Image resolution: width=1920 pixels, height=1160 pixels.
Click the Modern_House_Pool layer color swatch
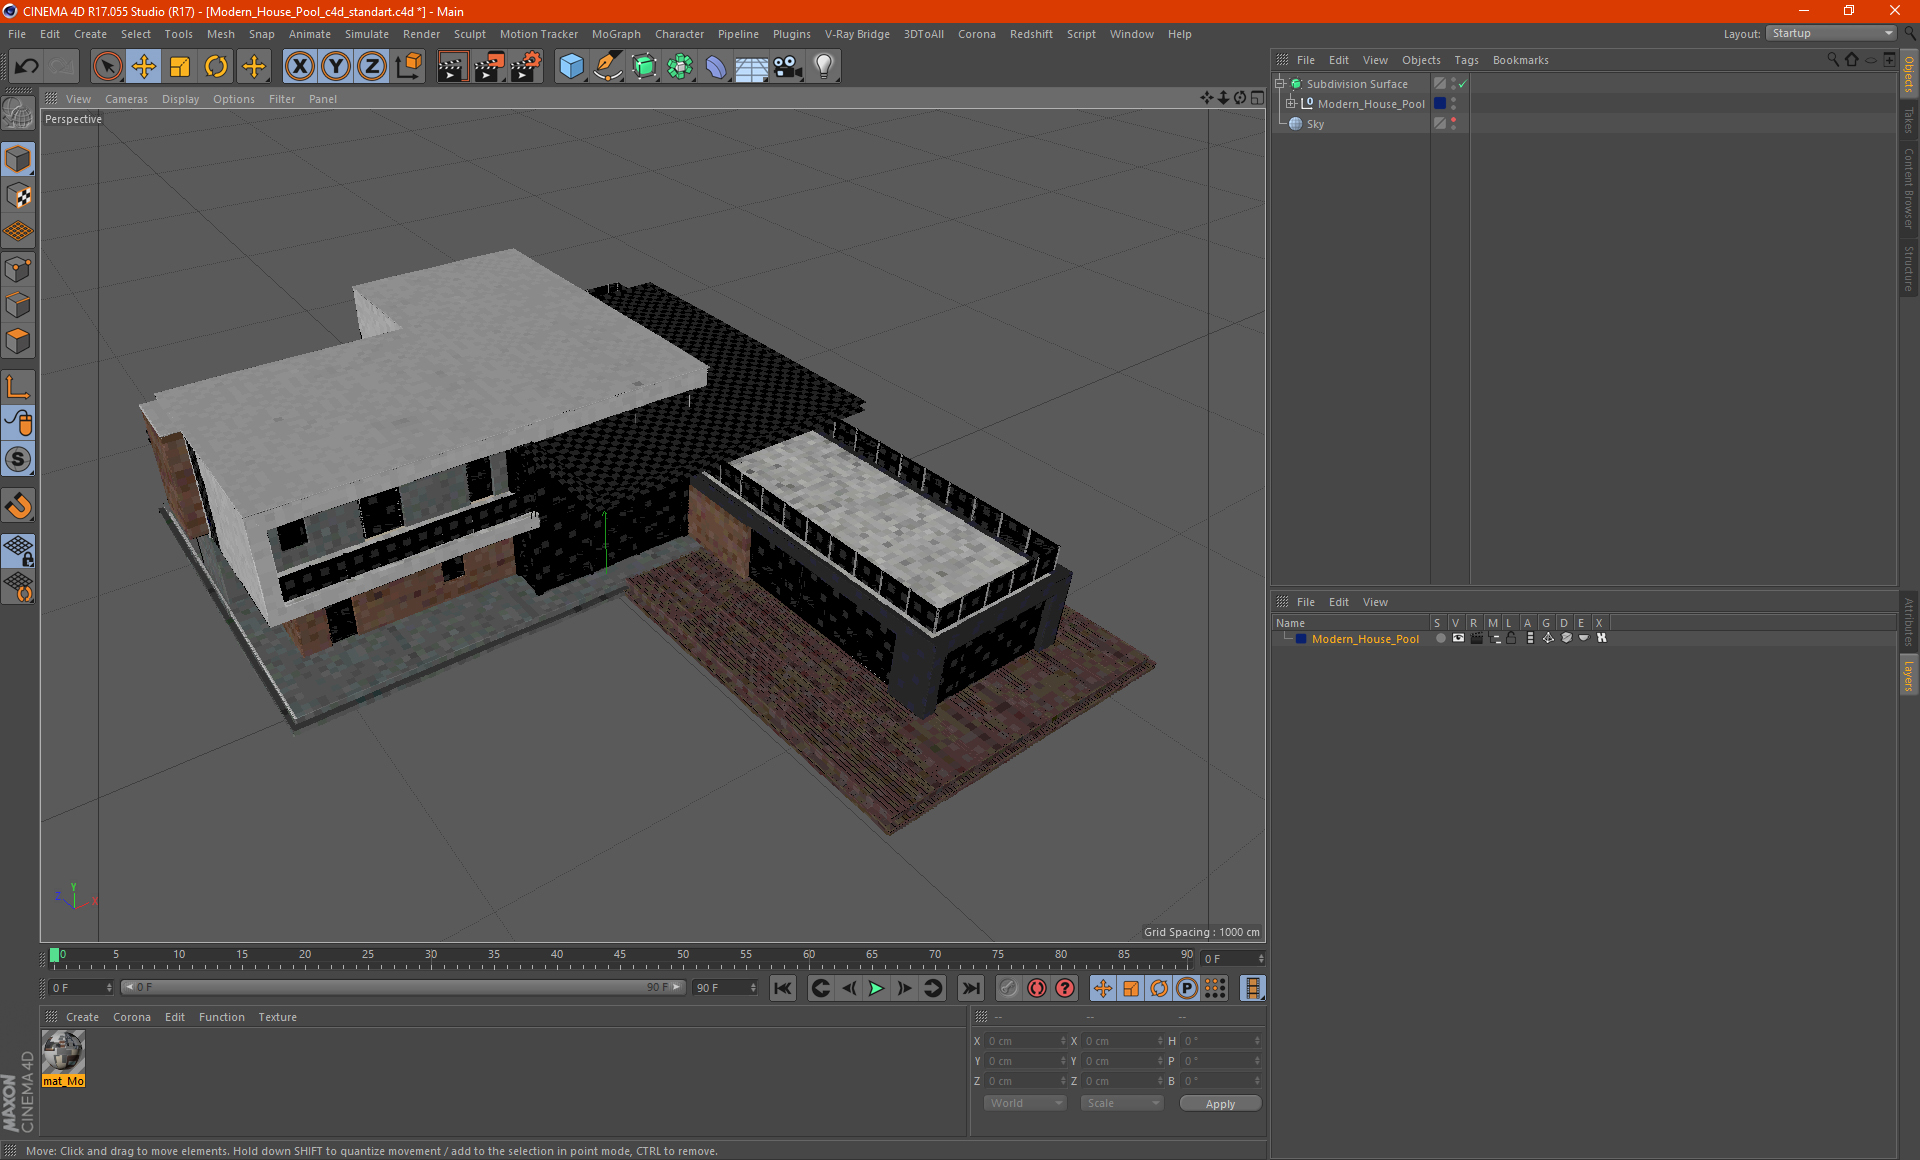(x=1301, y=638)
